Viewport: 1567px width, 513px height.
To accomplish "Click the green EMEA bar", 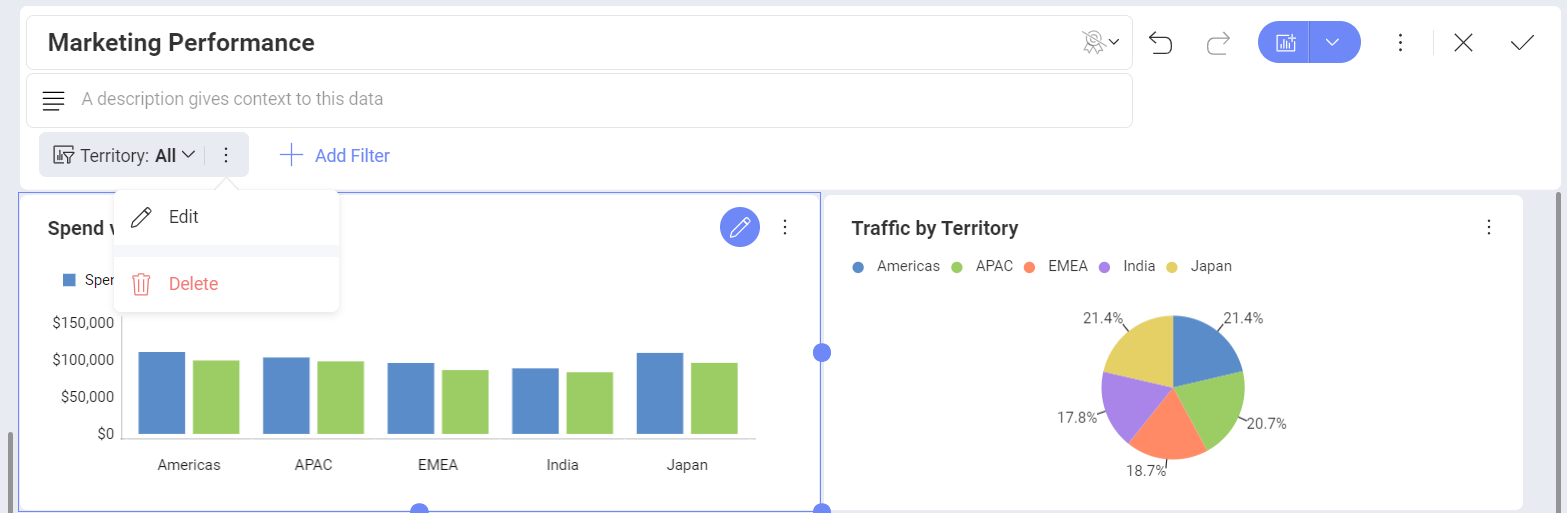I will pyautogui.click(x=465, y=402).
